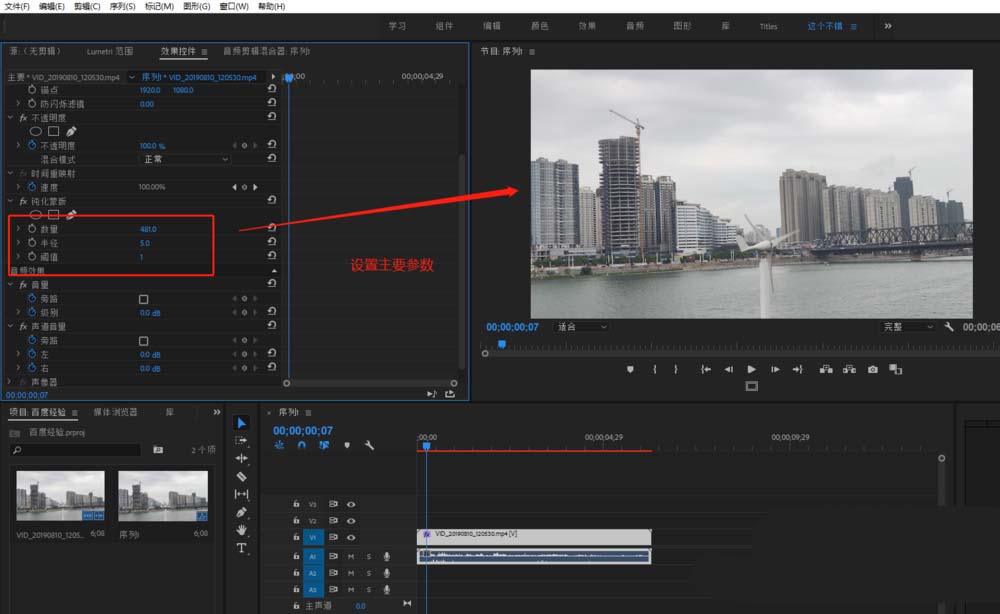Open the 混合模式 dropdown set to 正常
Image resolution: width=1000 pixels, height=614 pixels.
[x=185, y=159]
